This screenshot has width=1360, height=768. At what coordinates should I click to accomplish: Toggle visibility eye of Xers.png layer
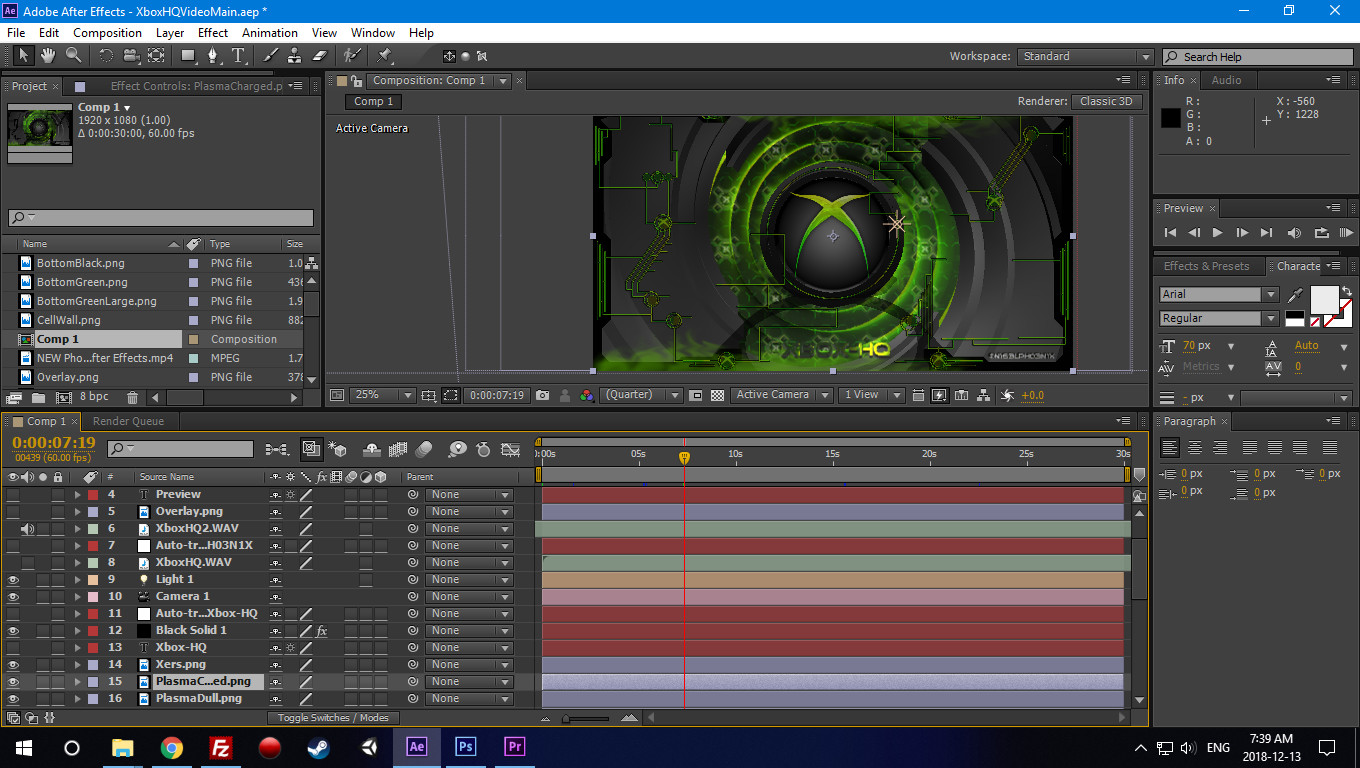point(13,664)
